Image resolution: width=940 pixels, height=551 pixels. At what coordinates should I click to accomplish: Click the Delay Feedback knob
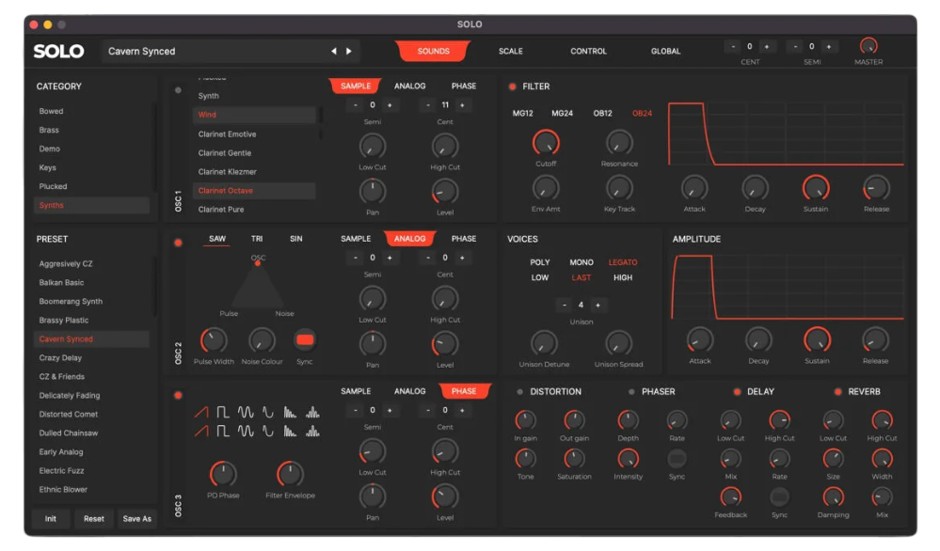pyautogui.click(x=731, y=497)
